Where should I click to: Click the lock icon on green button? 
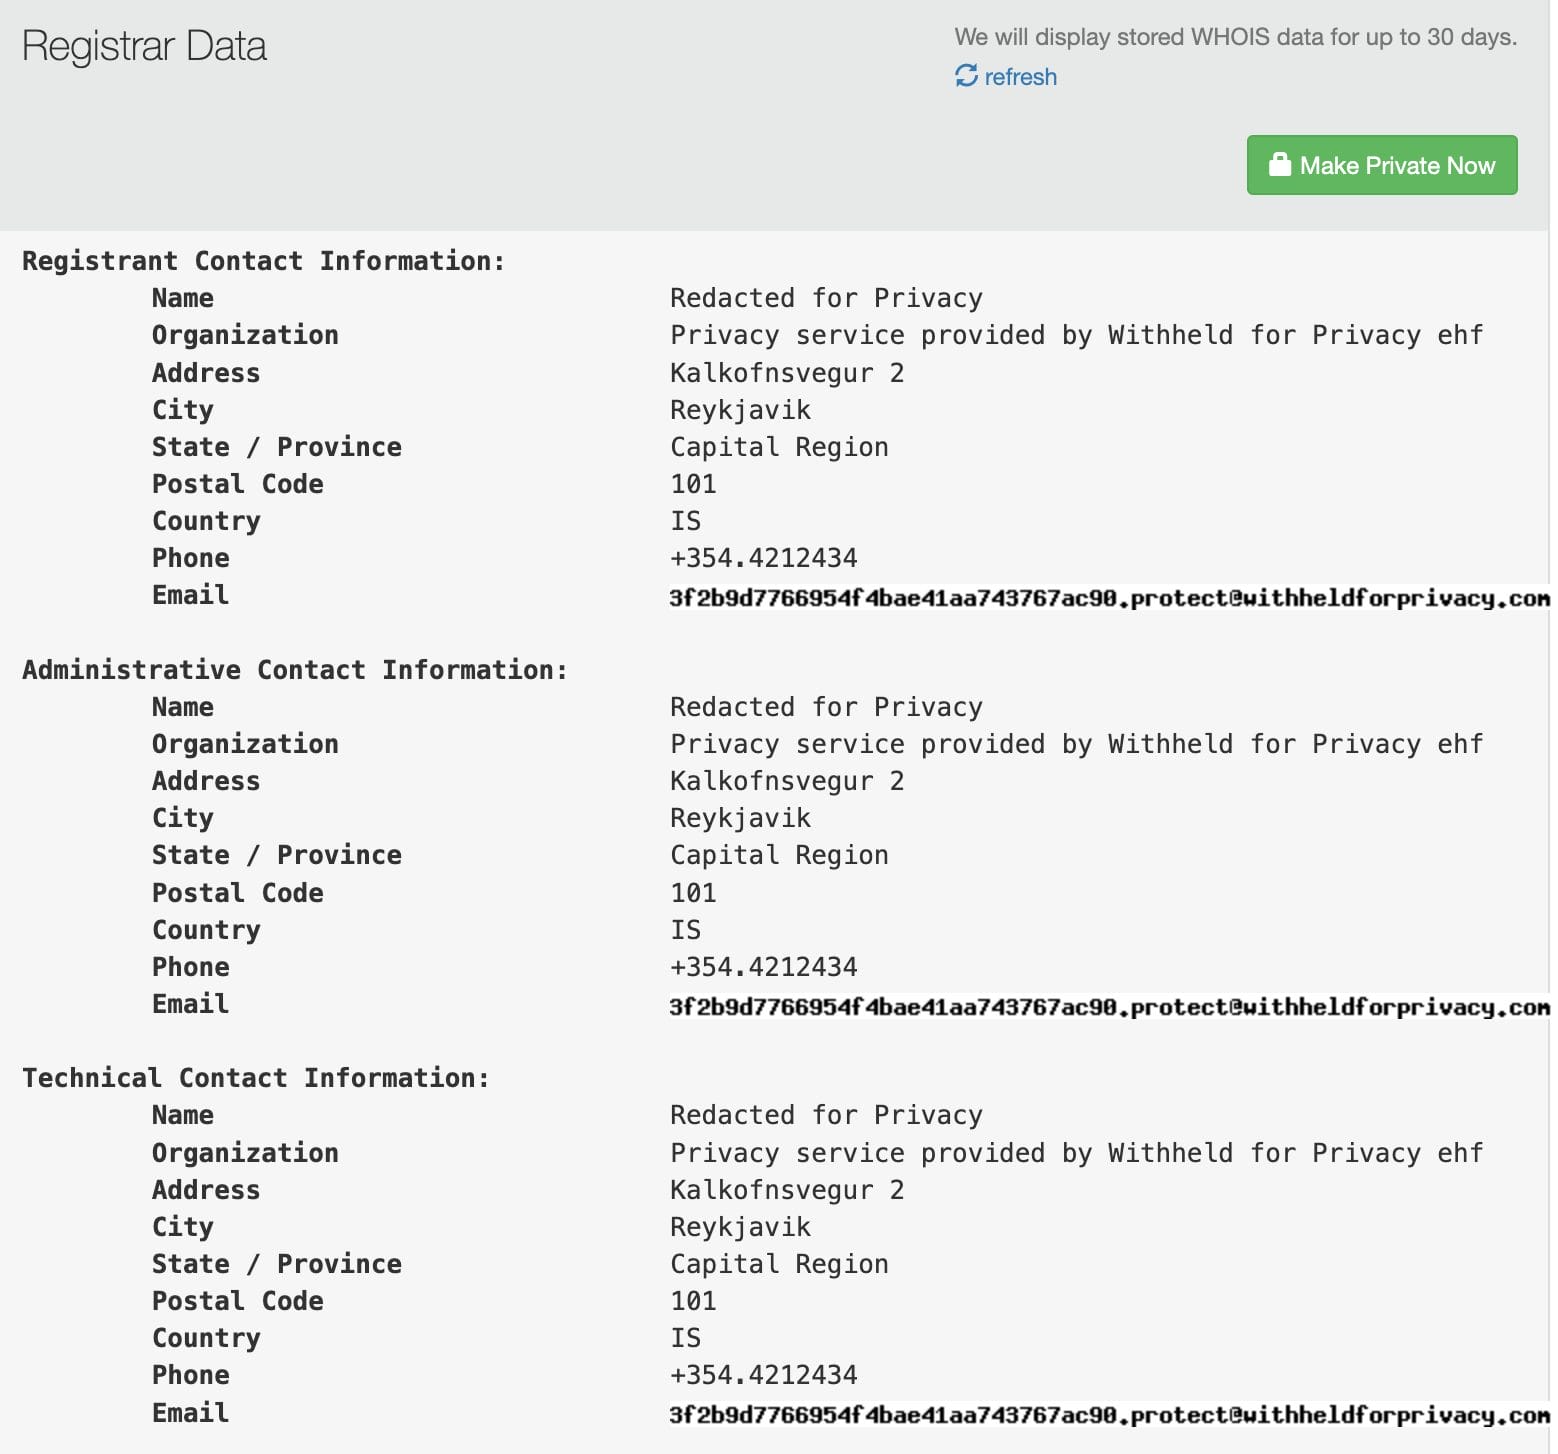1279,165
